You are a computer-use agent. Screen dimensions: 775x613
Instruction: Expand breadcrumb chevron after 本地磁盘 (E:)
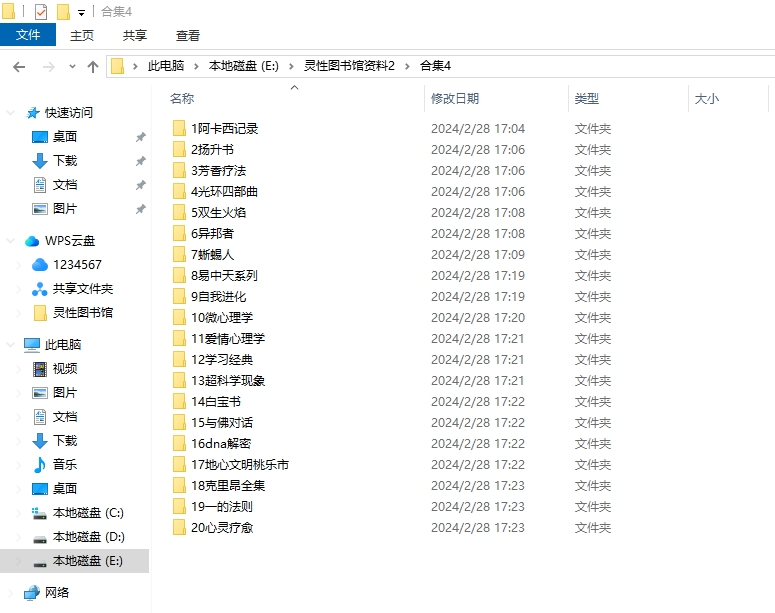pyautogui.click(x=291, y=66)
